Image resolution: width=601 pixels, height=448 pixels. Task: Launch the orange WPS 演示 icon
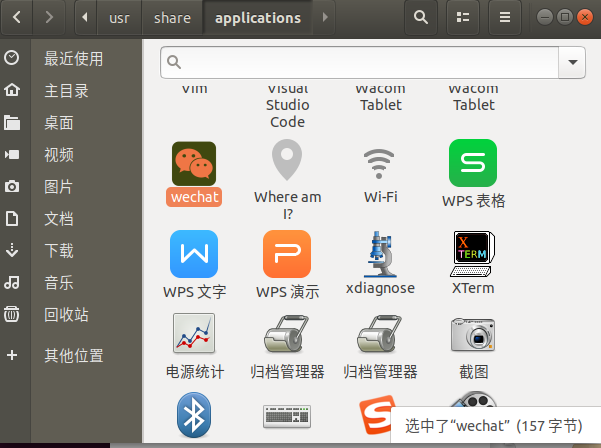tap(287, 254)
